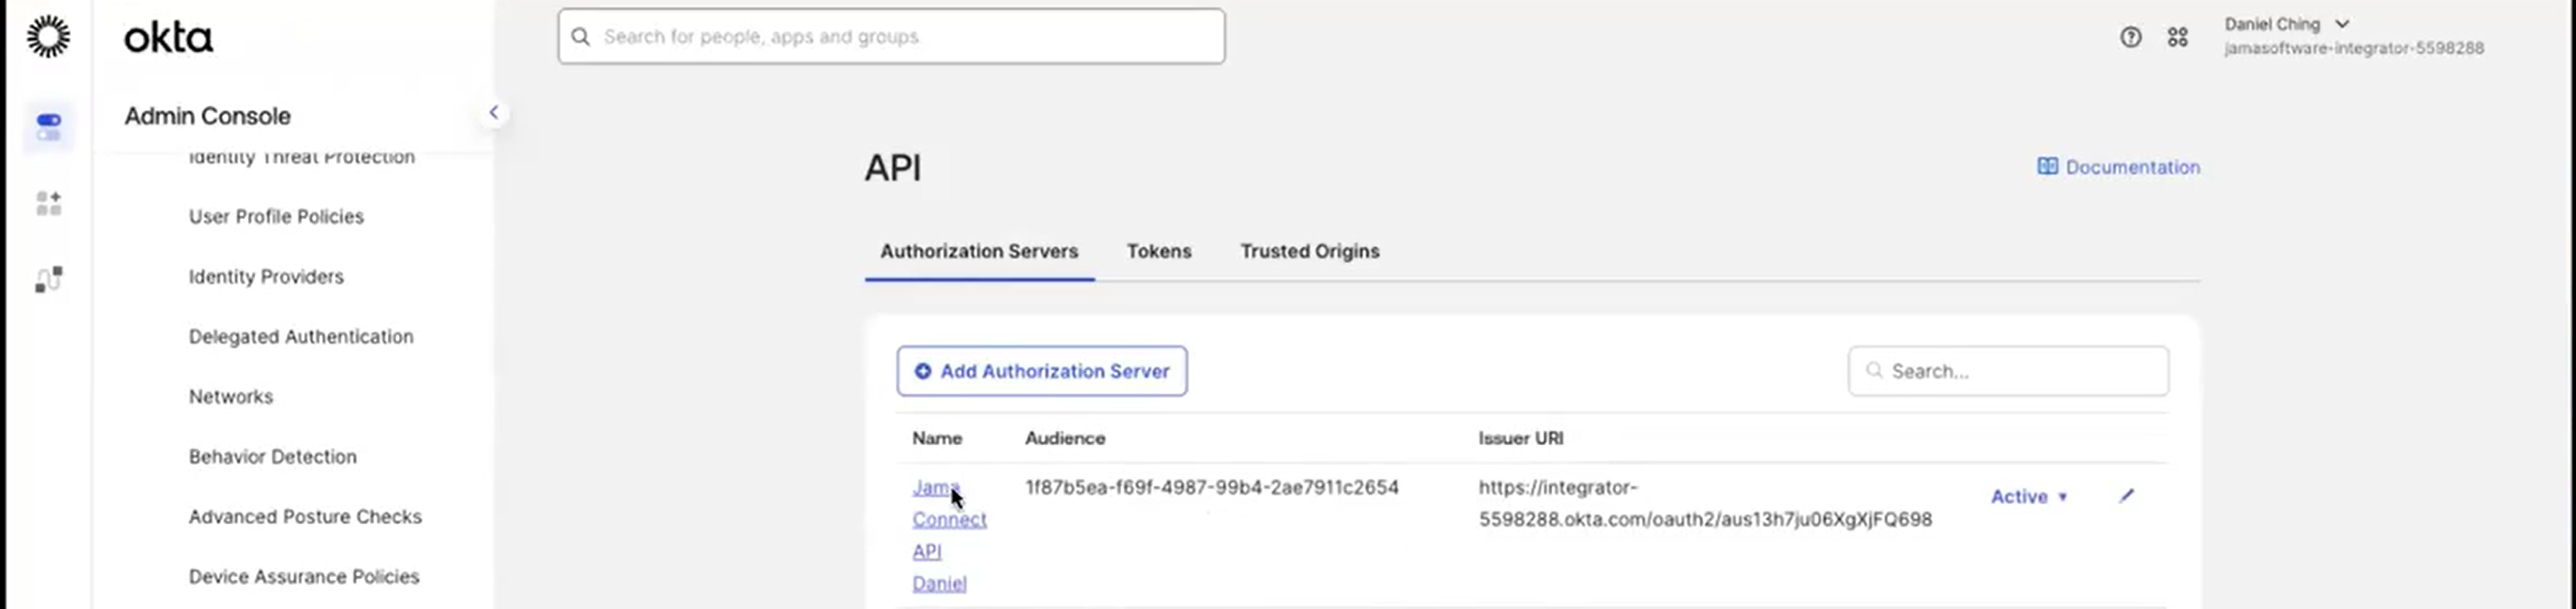Open the Jama Connect API Daniel server link
2576x609 pixels.
click(x=949, y=535)
